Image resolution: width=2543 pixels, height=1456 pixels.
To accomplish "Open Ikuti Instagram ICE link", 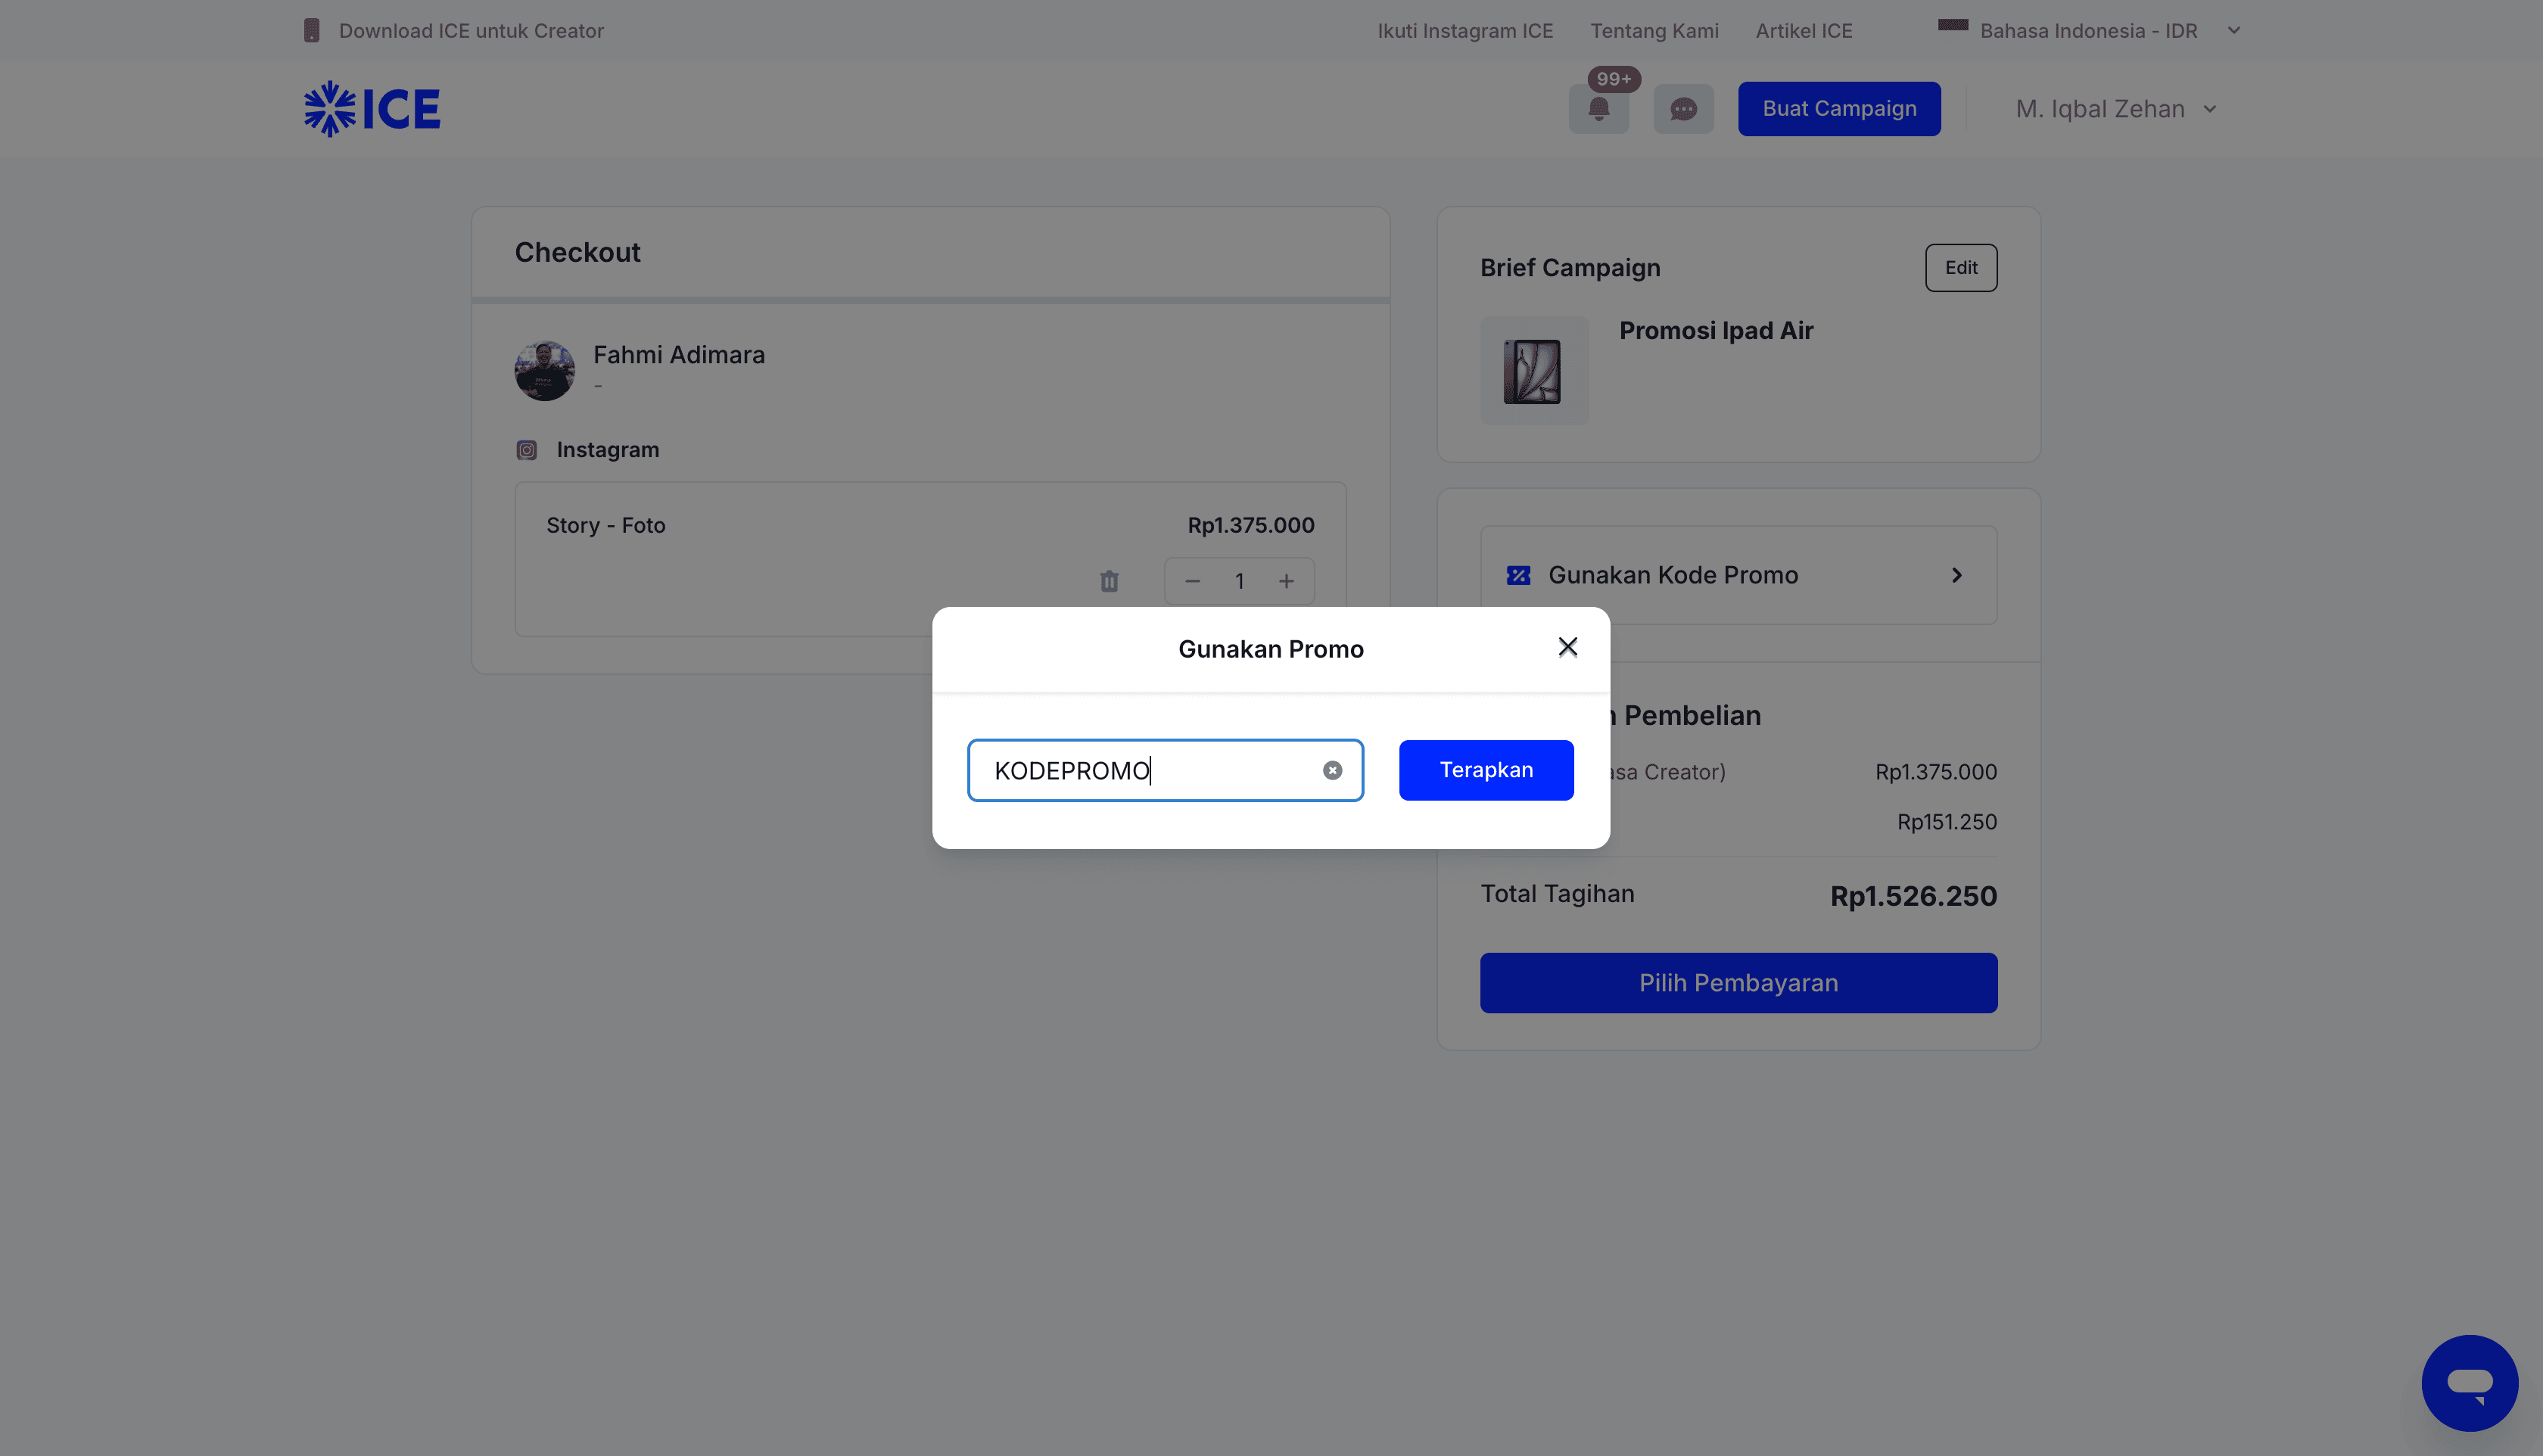I will click(x=1465, y=30).
